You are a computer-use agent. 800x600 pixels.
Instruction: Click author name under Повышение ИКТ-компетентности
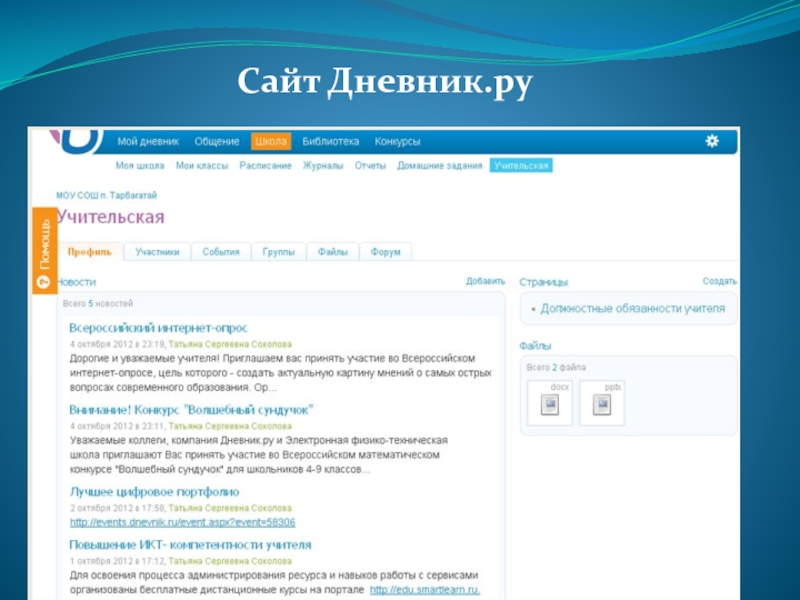[x=230, y=561]
